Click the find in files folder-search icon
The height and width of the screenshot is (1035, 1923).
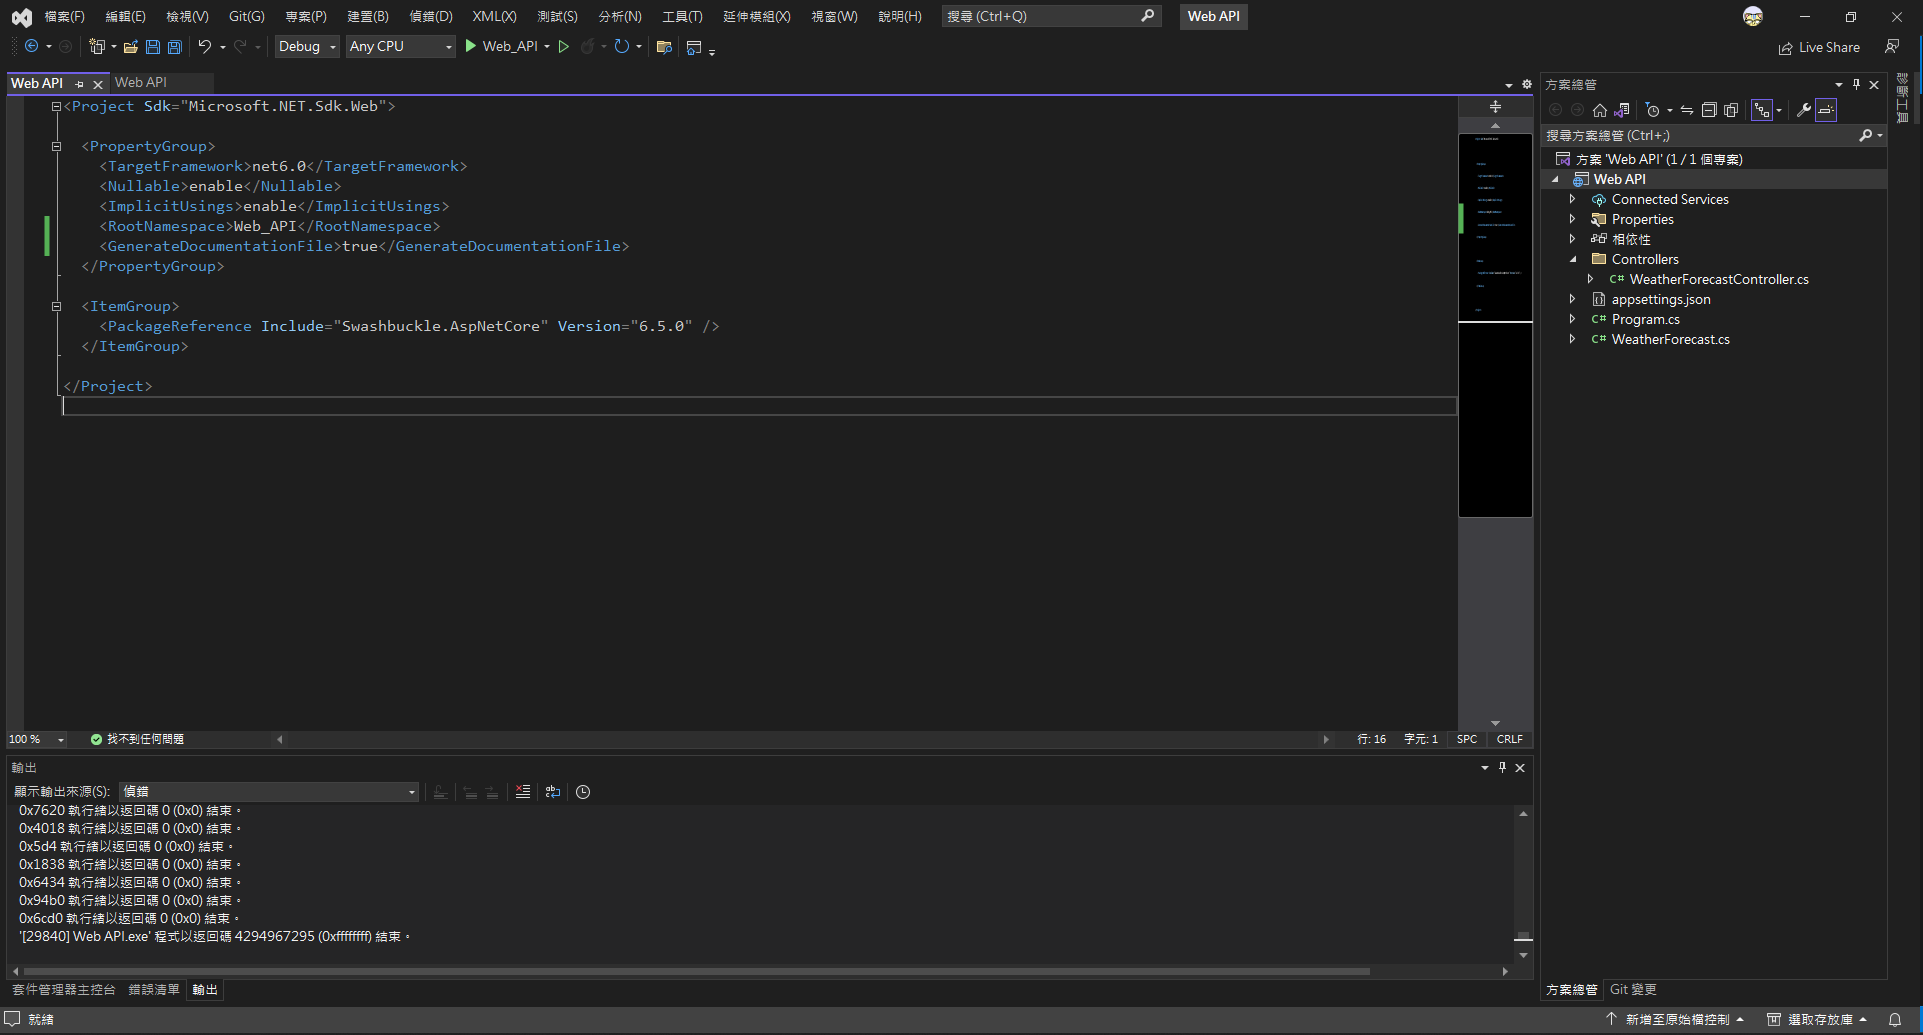(x=664, y=46)
